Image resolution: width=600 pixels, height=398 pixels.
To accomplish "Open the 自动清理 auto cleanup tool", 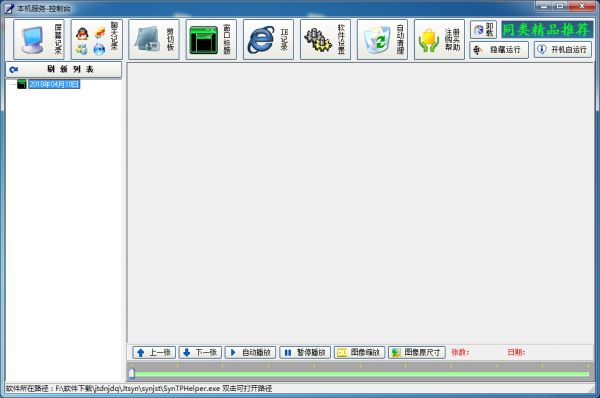I will (382, 39).
